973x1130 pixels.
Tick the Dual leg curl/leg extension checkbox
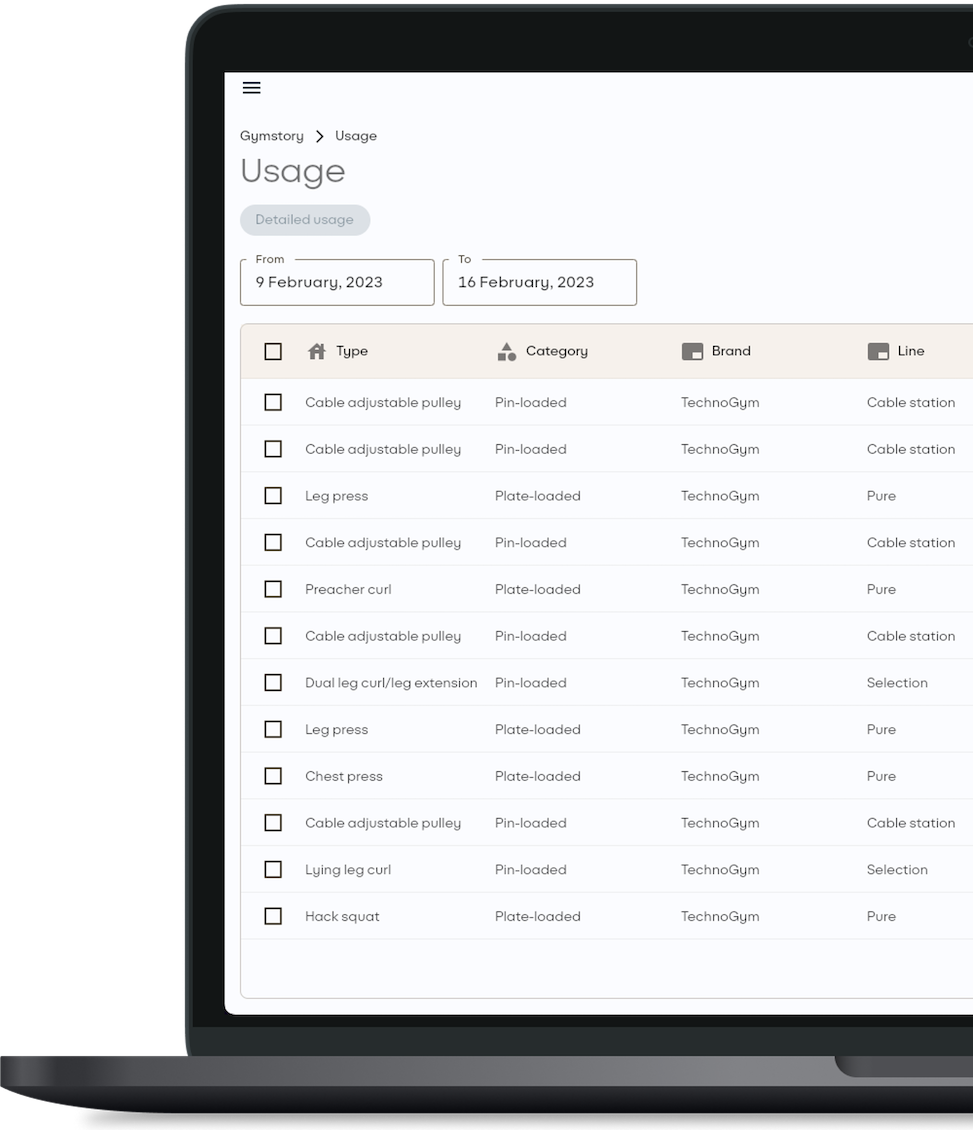tap(273, 682)
